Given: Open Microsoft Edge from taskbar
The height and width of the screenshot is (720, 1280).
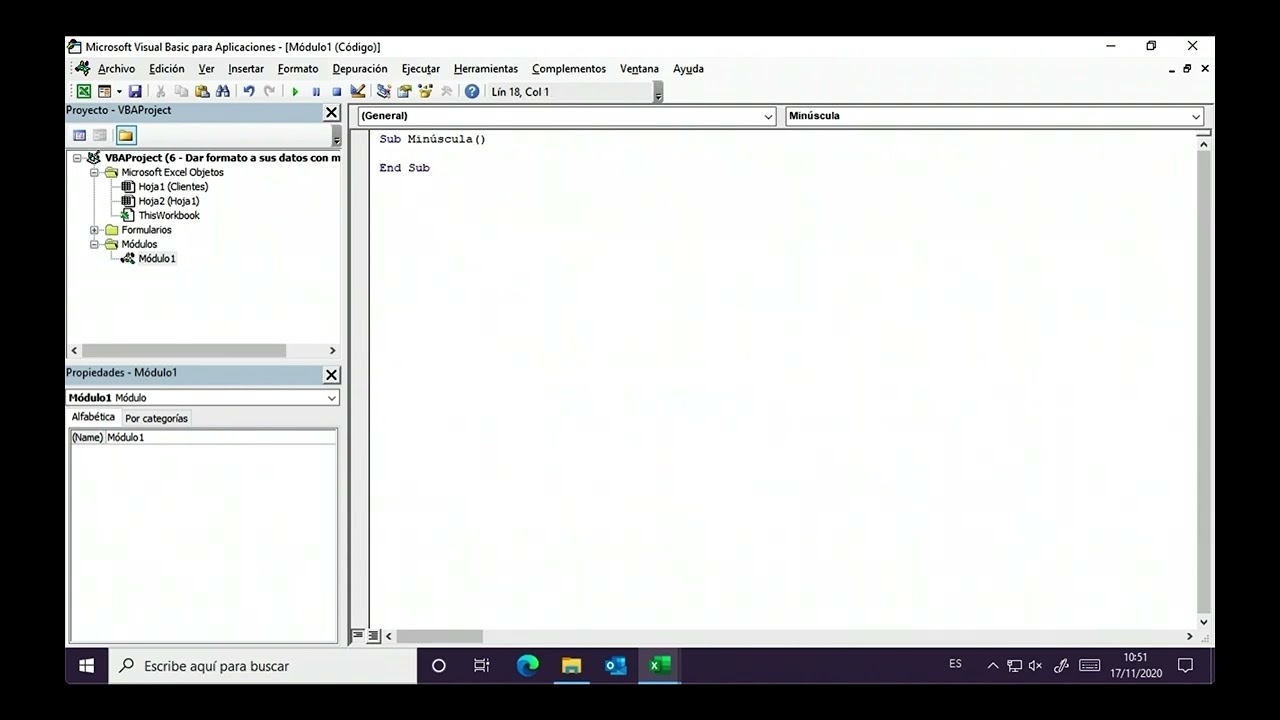Looking at the screenshot, I should coord(527,666).
